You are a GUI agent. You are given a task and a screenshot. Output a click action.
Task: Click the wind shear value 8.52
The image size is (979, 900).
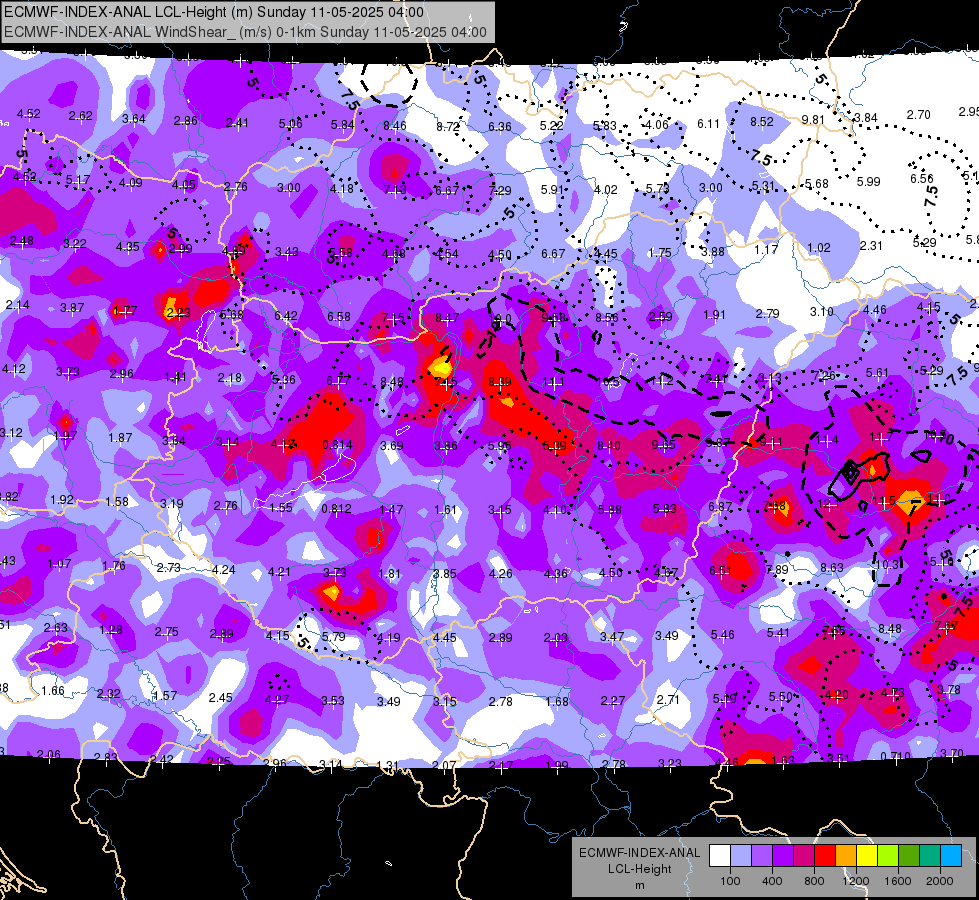[x=762, y=121]
